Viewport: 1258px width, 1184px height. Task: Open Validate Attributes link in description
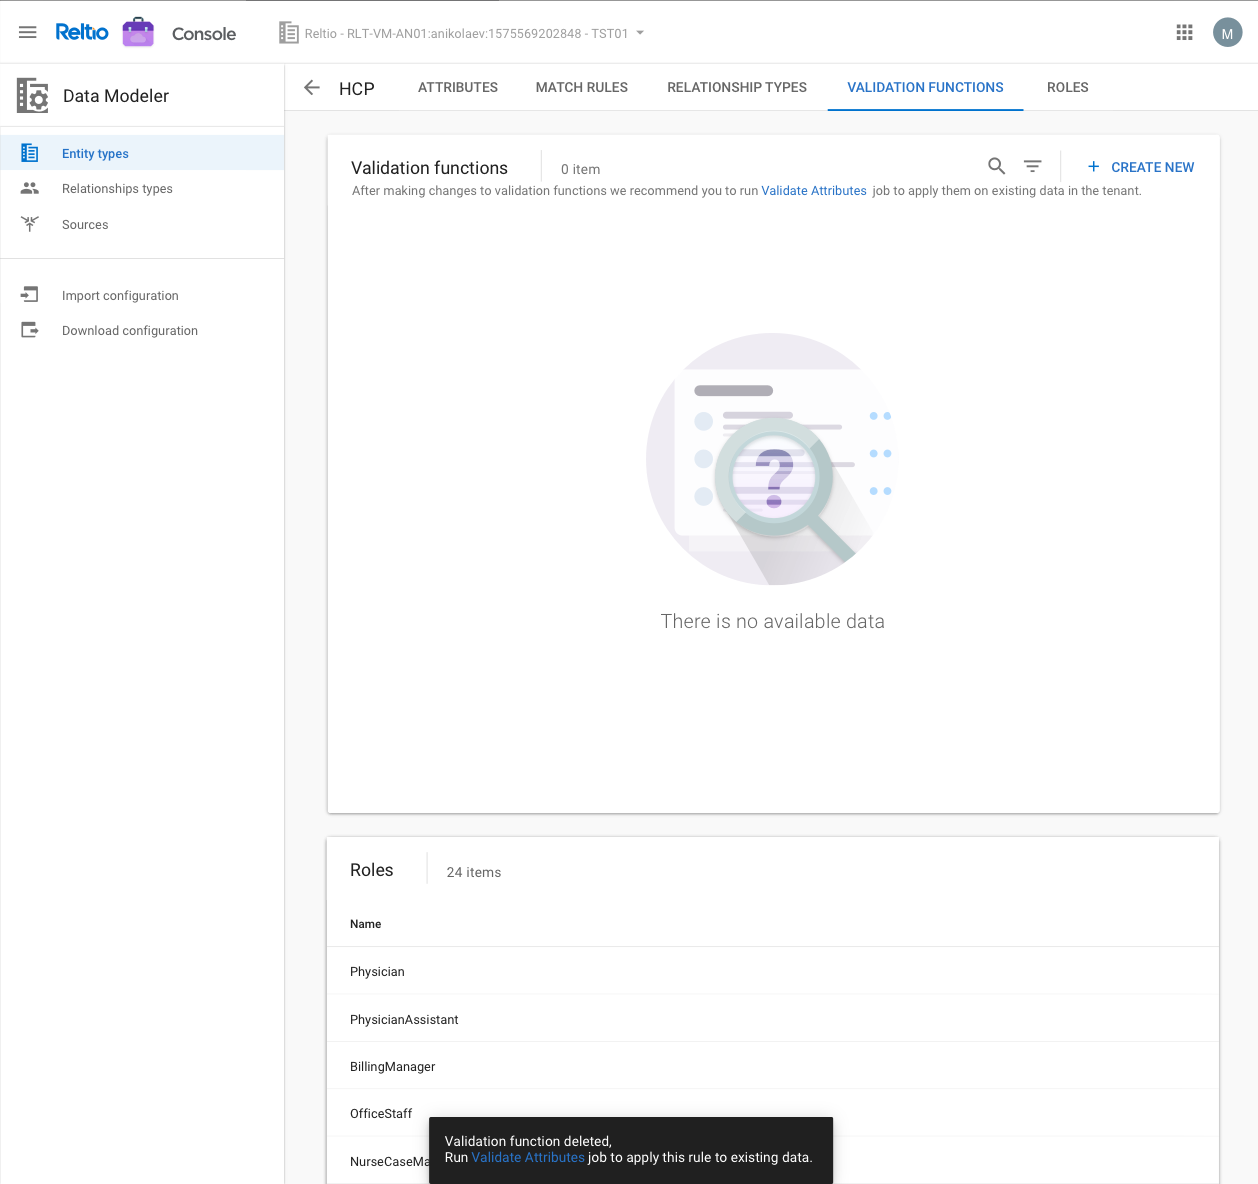814,191
